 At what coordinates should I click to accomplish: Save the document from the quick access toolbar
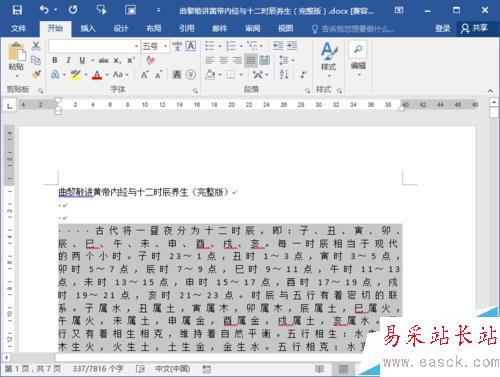pos(17,10)
